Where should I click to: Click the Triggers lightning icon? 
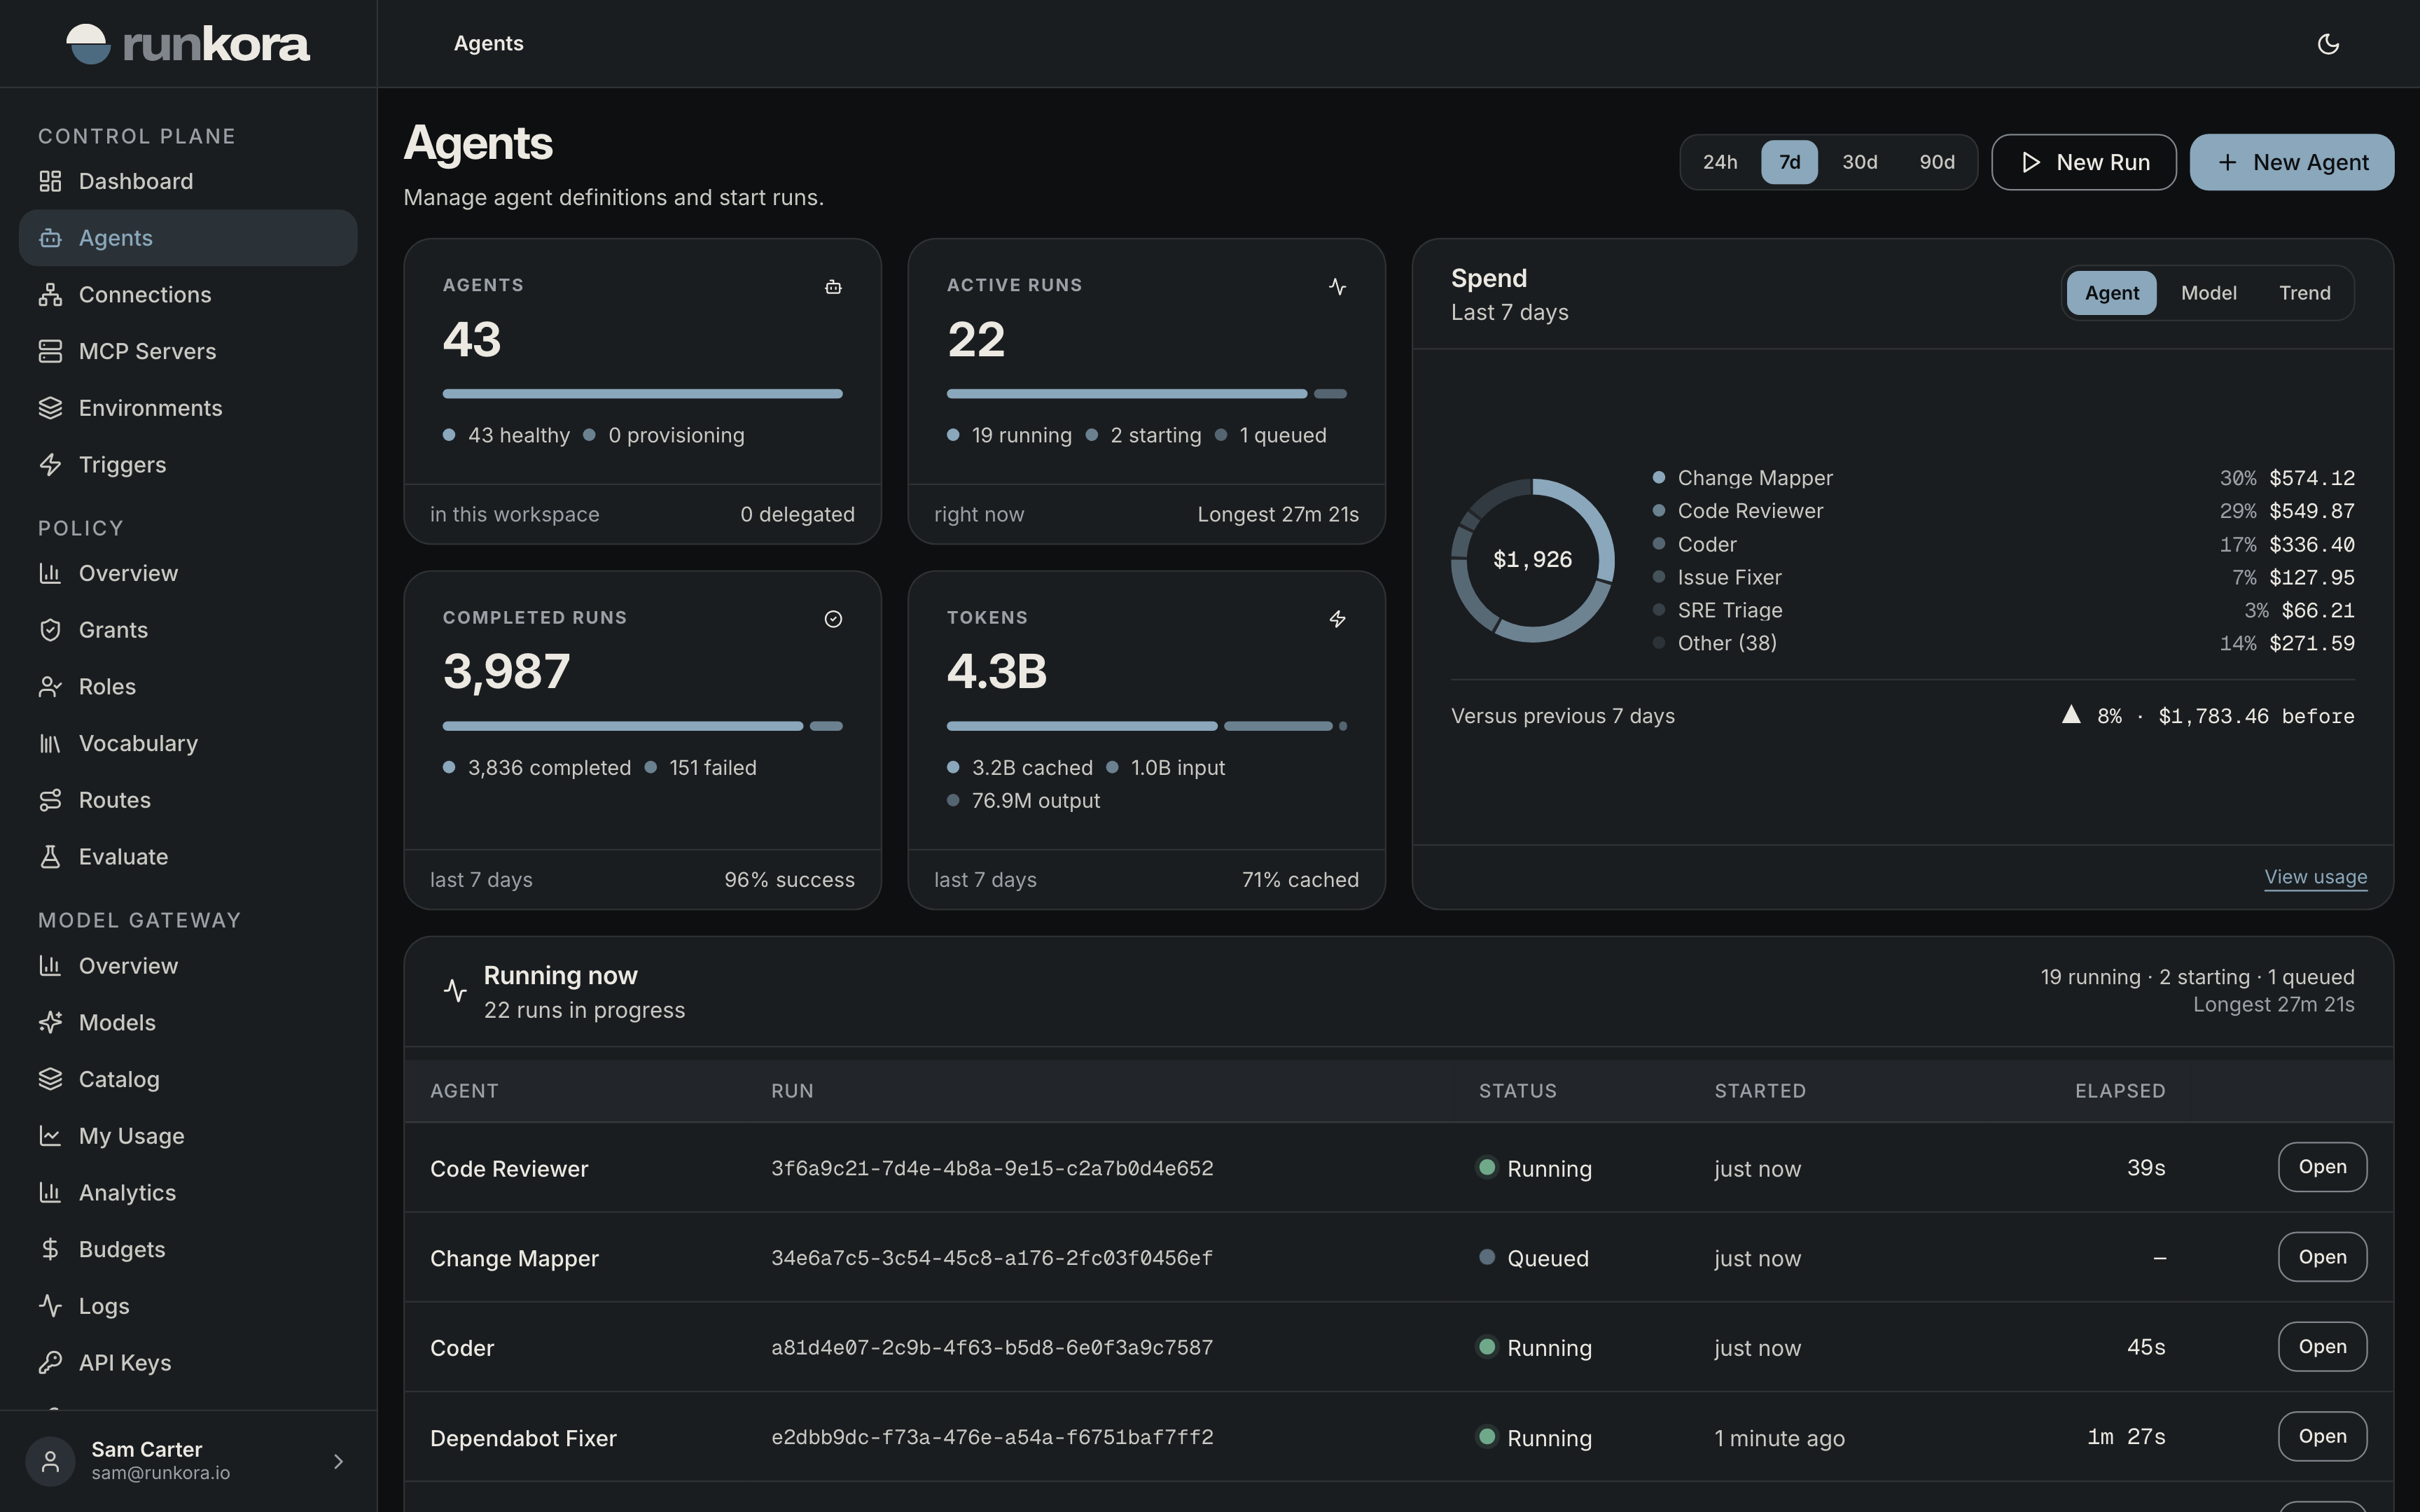pyautogui.click(x=50, y=464)
